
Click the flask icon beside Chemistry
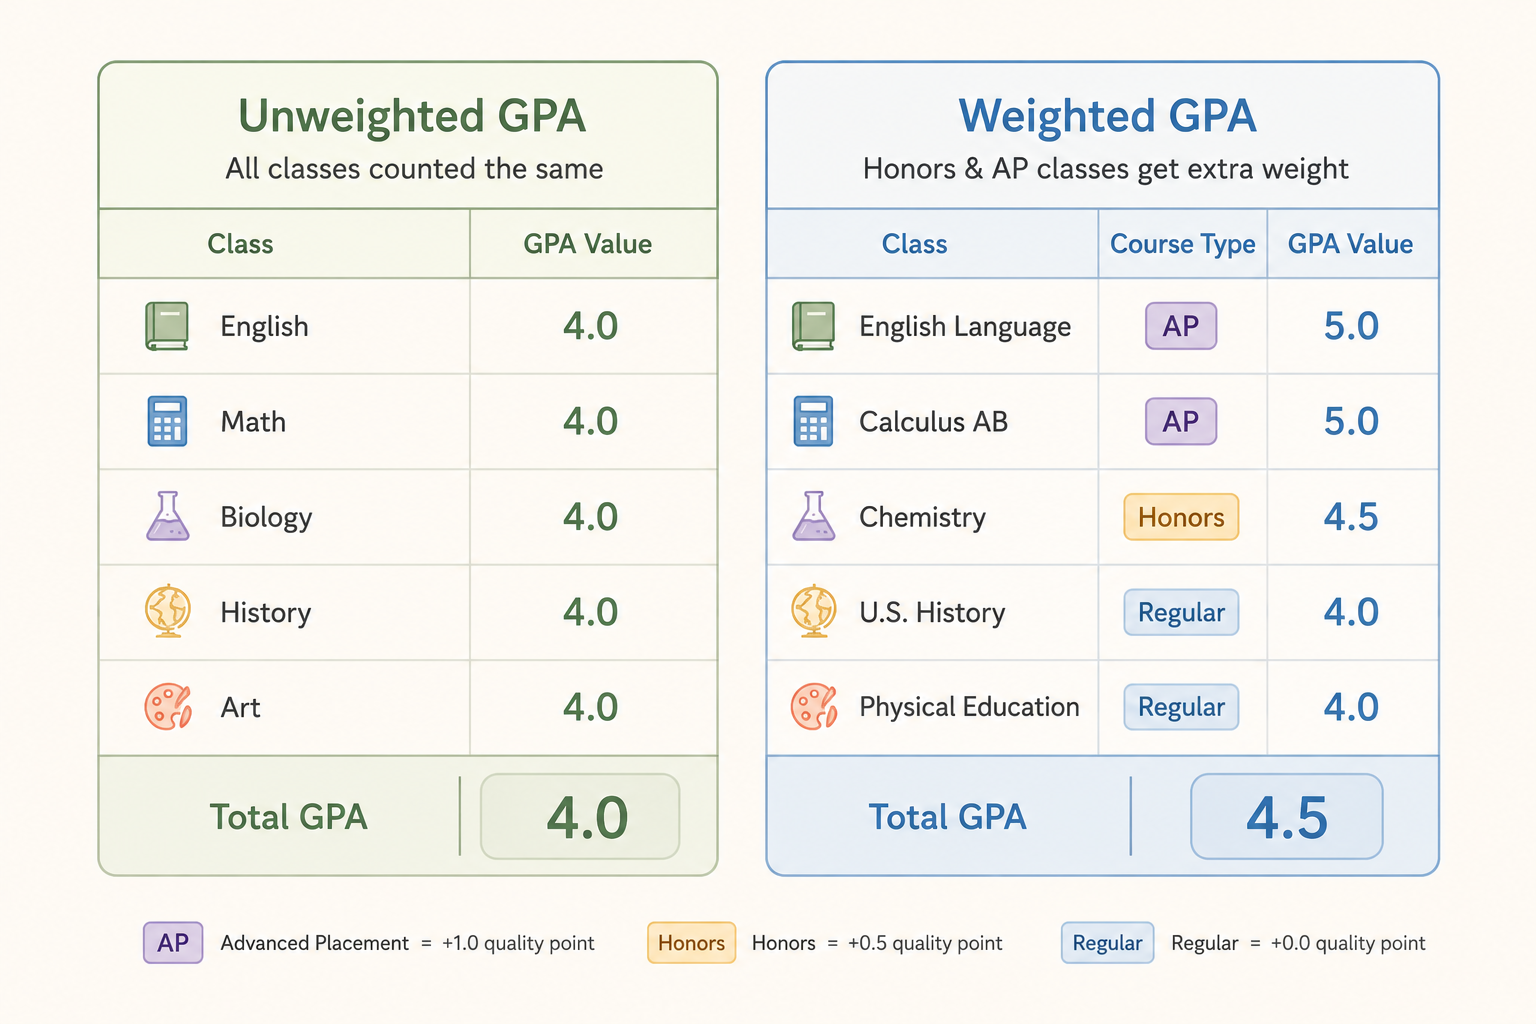click(814, 516)
